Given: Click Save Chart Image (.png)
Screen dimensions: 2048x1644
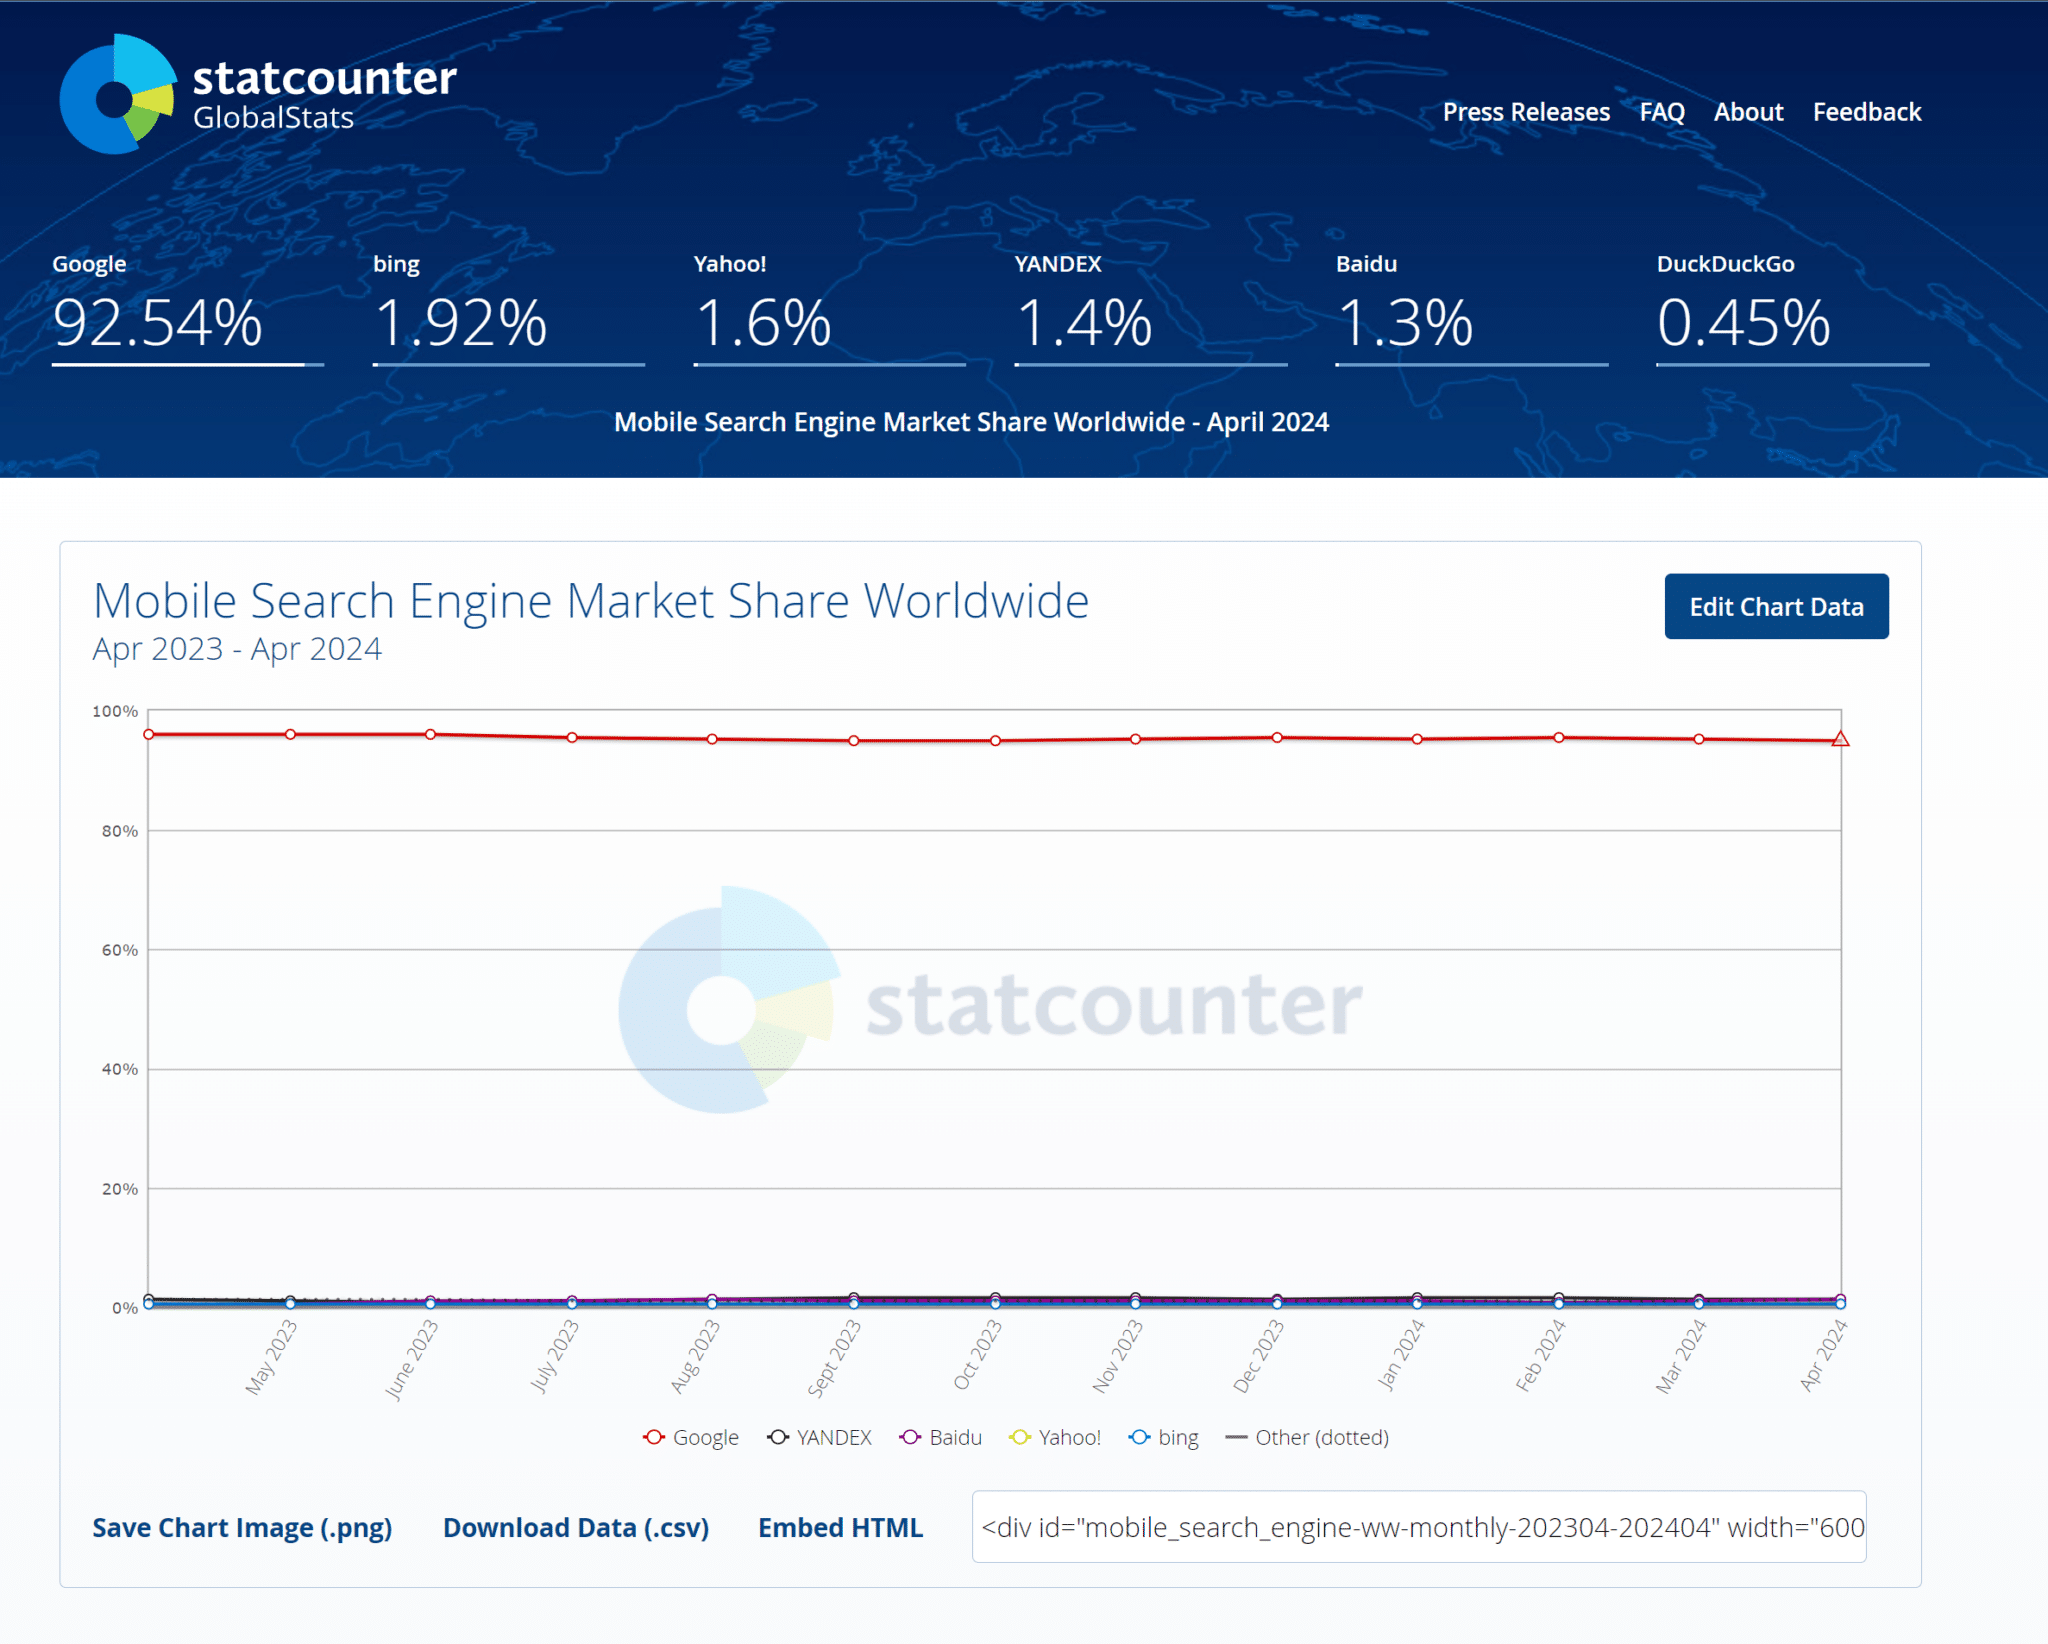Looking at the screenshot, I should click(x=242, y=1528).
